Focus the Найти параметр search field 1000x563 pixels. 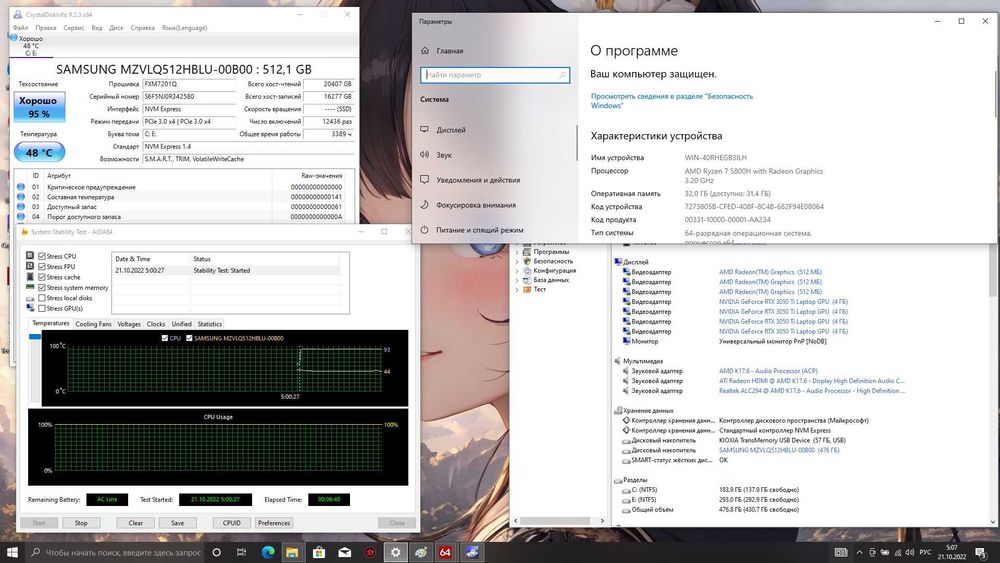pos(495,75)
